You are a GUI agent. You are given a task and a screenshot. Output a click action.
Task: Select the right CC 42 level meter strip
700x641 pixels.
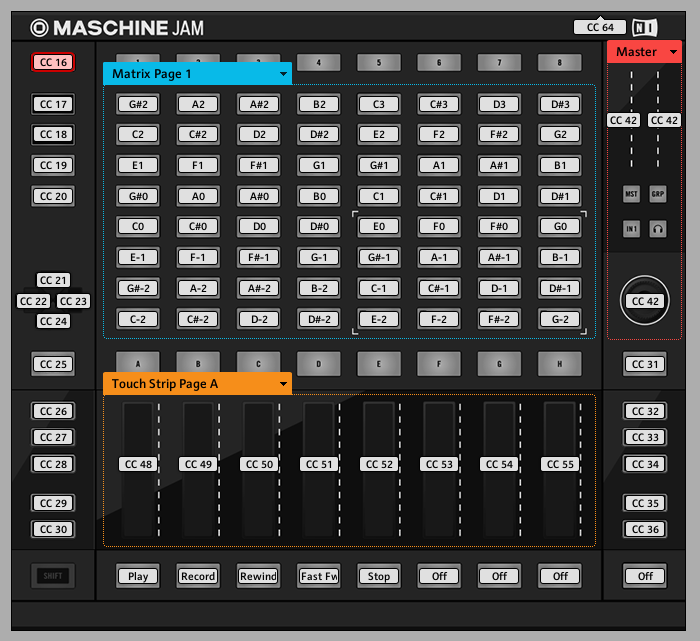pyautogui.click(x=664, y=120)
